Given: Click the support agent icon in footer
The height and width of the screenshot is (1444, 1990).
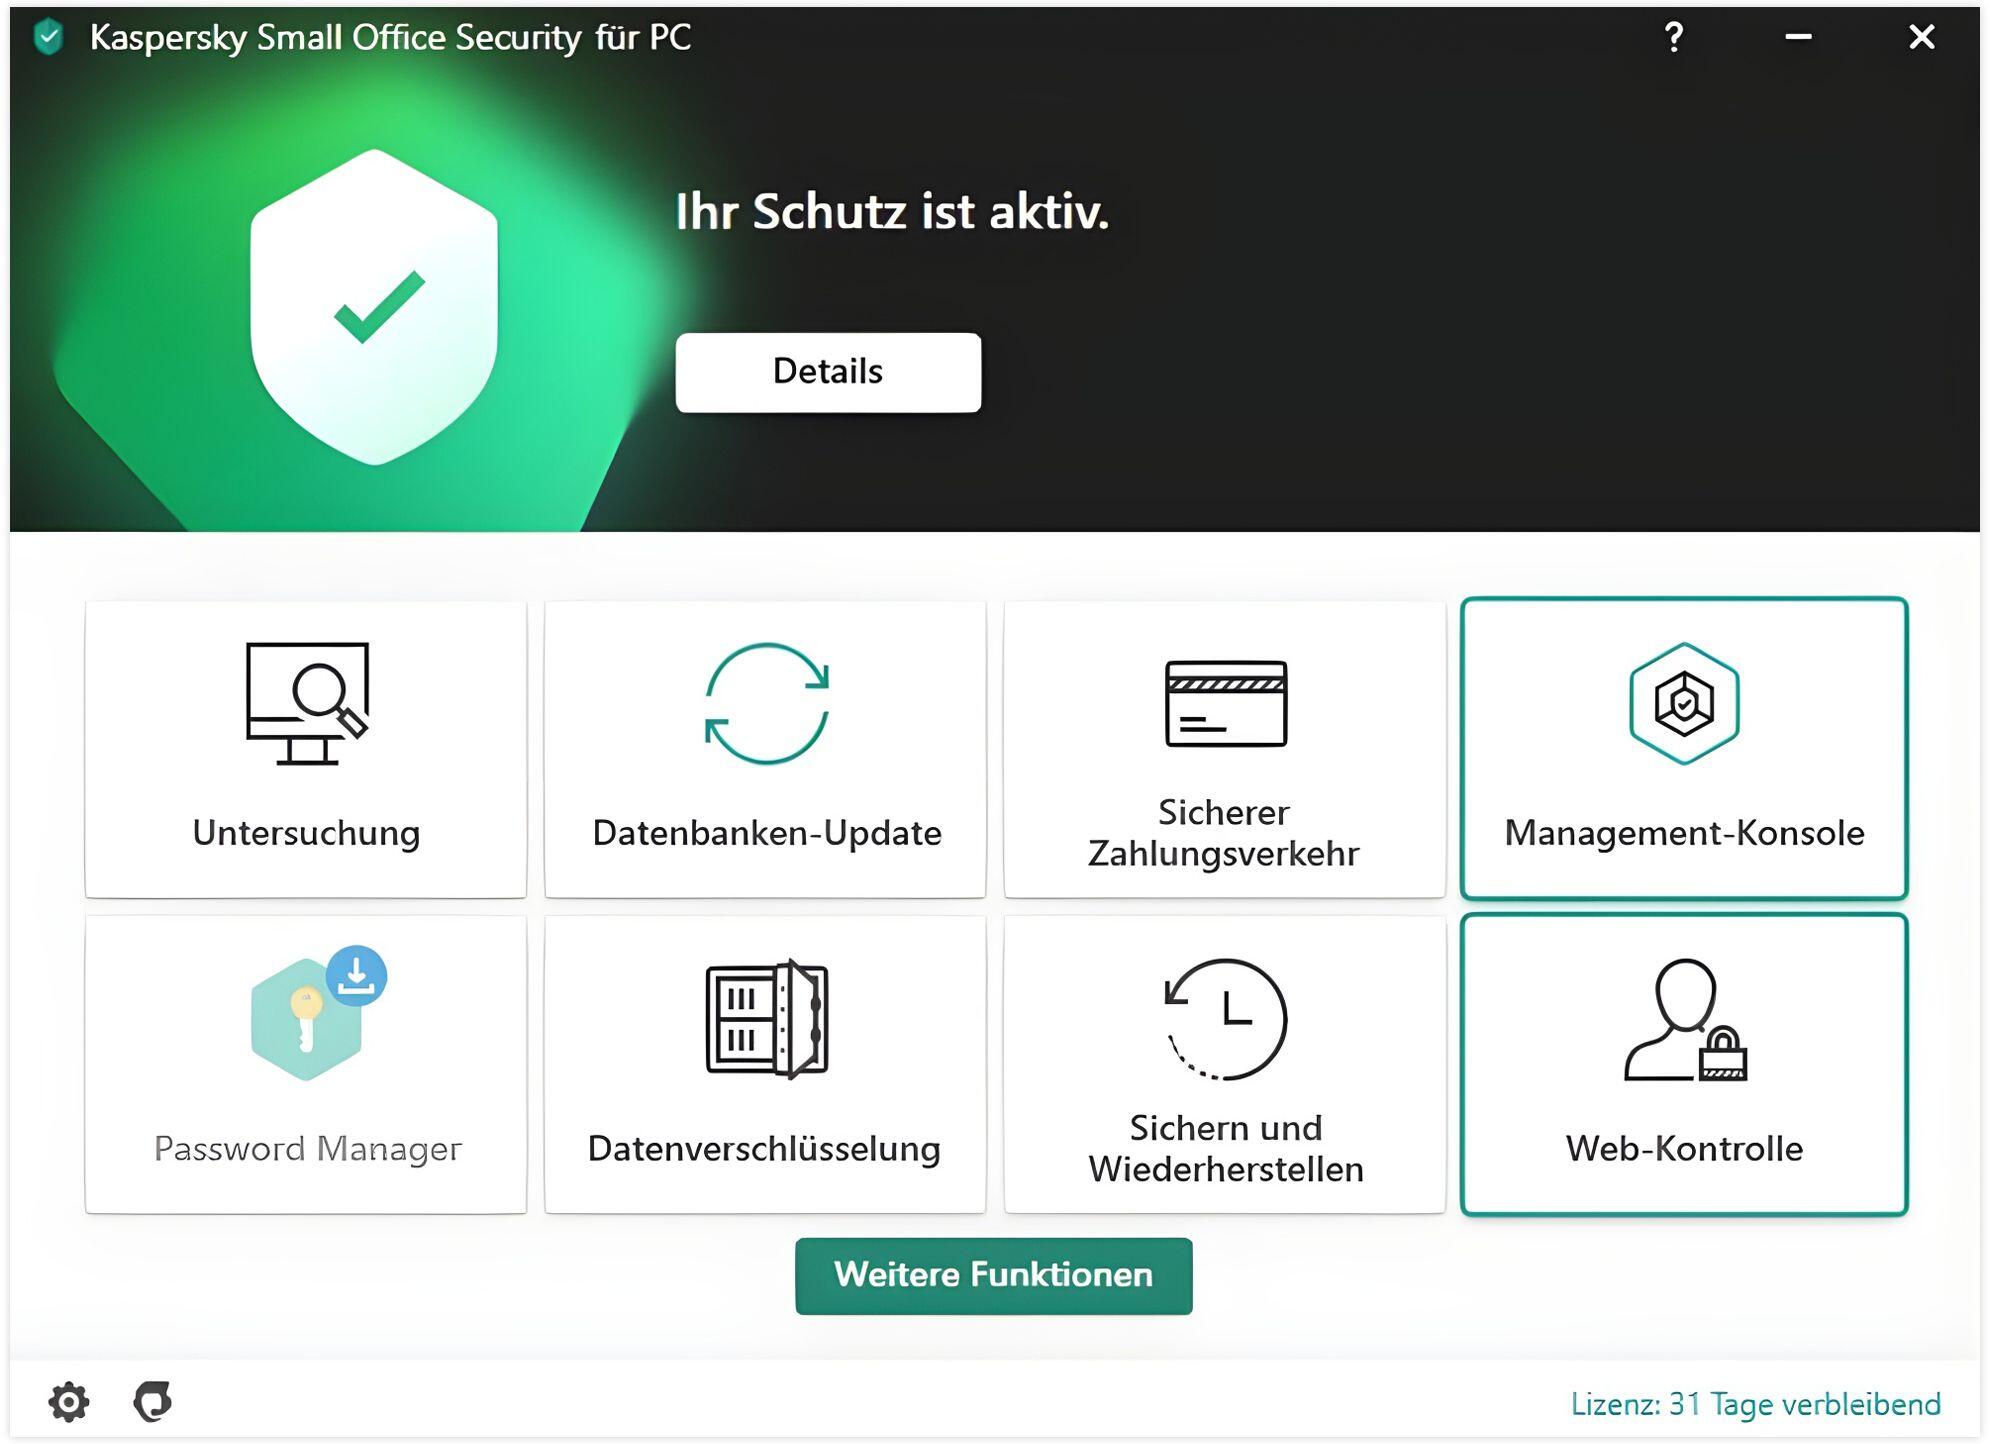Looking at the screenshot, I should point(153,1401).
